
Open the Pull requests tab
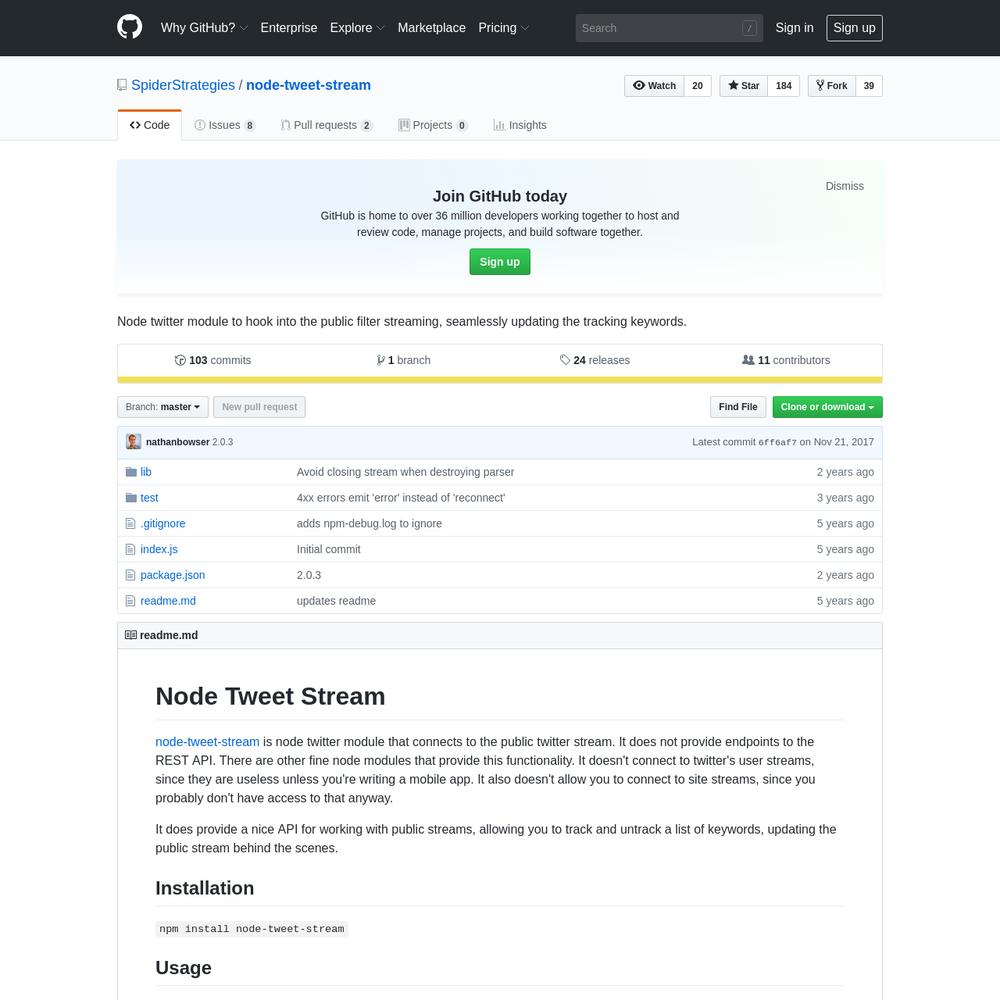[327, 125]
